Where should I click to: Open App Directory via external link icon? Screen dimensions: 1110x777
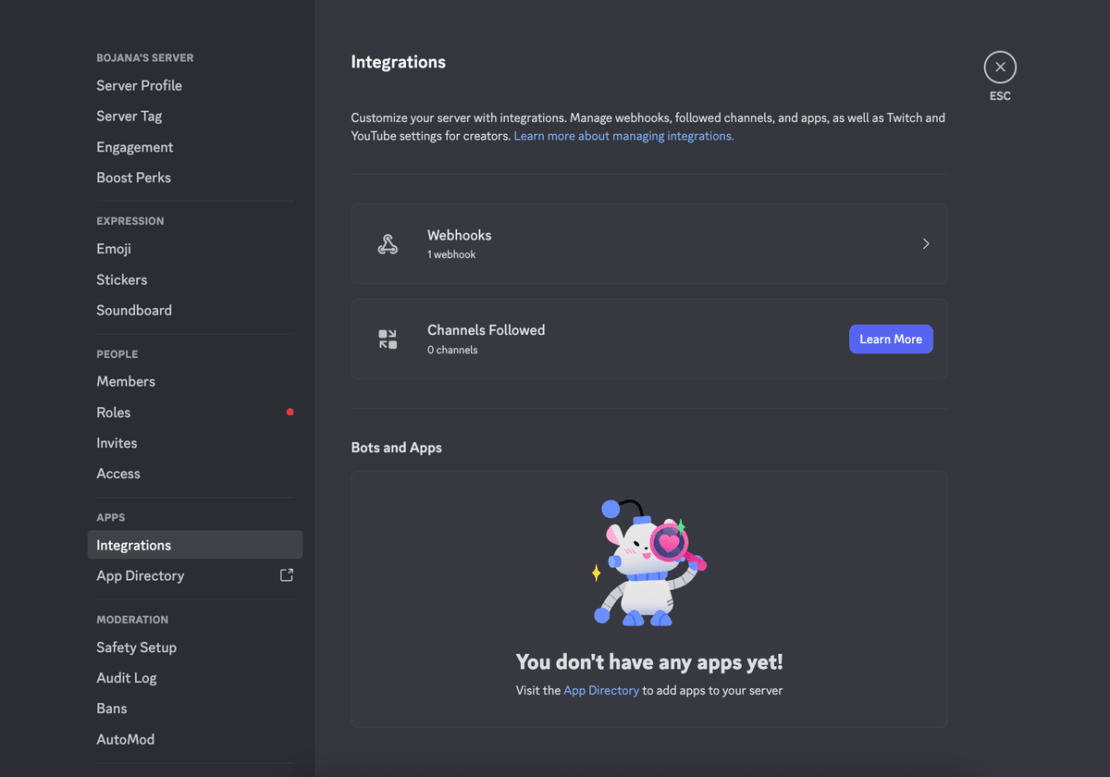click(x=287, y=575)
